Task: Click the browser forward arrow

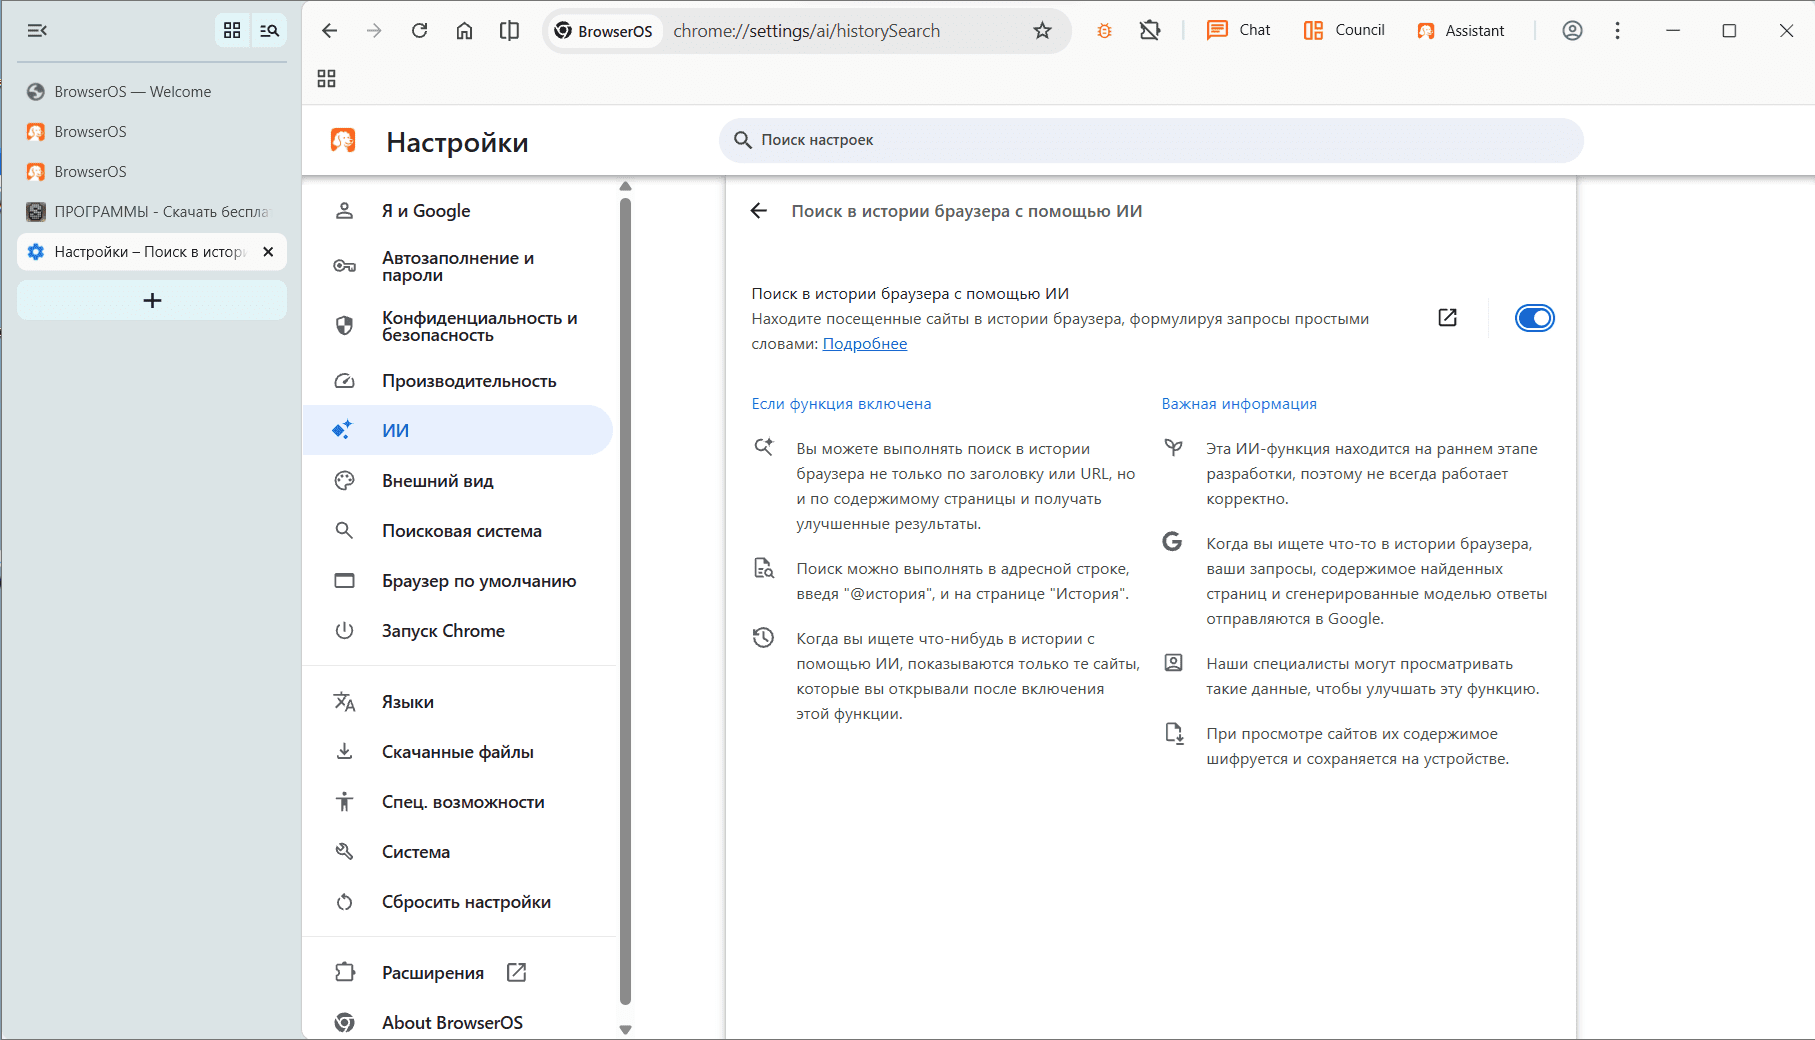Action: 374,31
